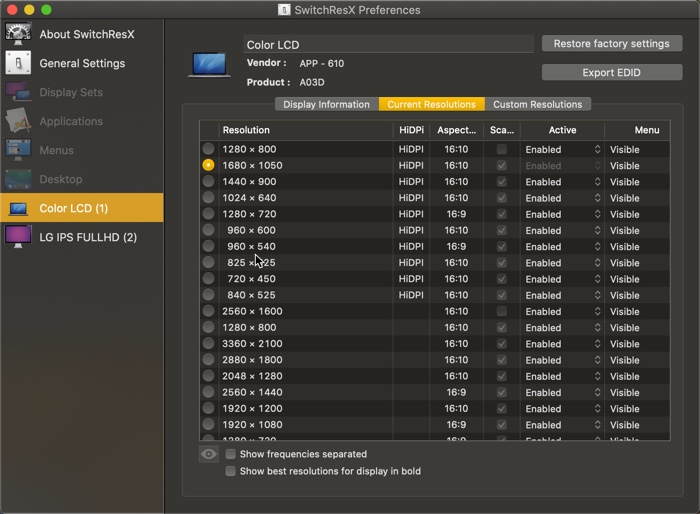700x514 pixels.
Task: Select the 1920 × 1080 resolution radio button
Action: 208,424
